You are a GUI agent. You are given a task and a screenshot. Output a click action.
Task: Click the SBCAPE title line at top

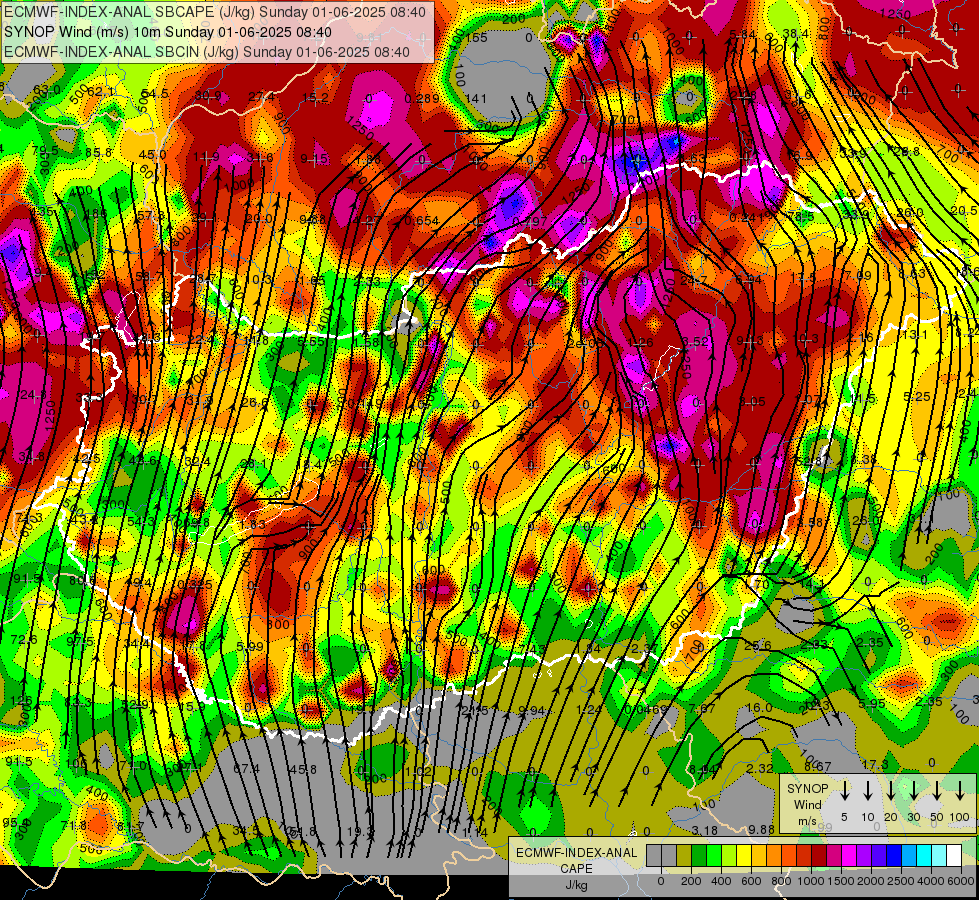215,12
